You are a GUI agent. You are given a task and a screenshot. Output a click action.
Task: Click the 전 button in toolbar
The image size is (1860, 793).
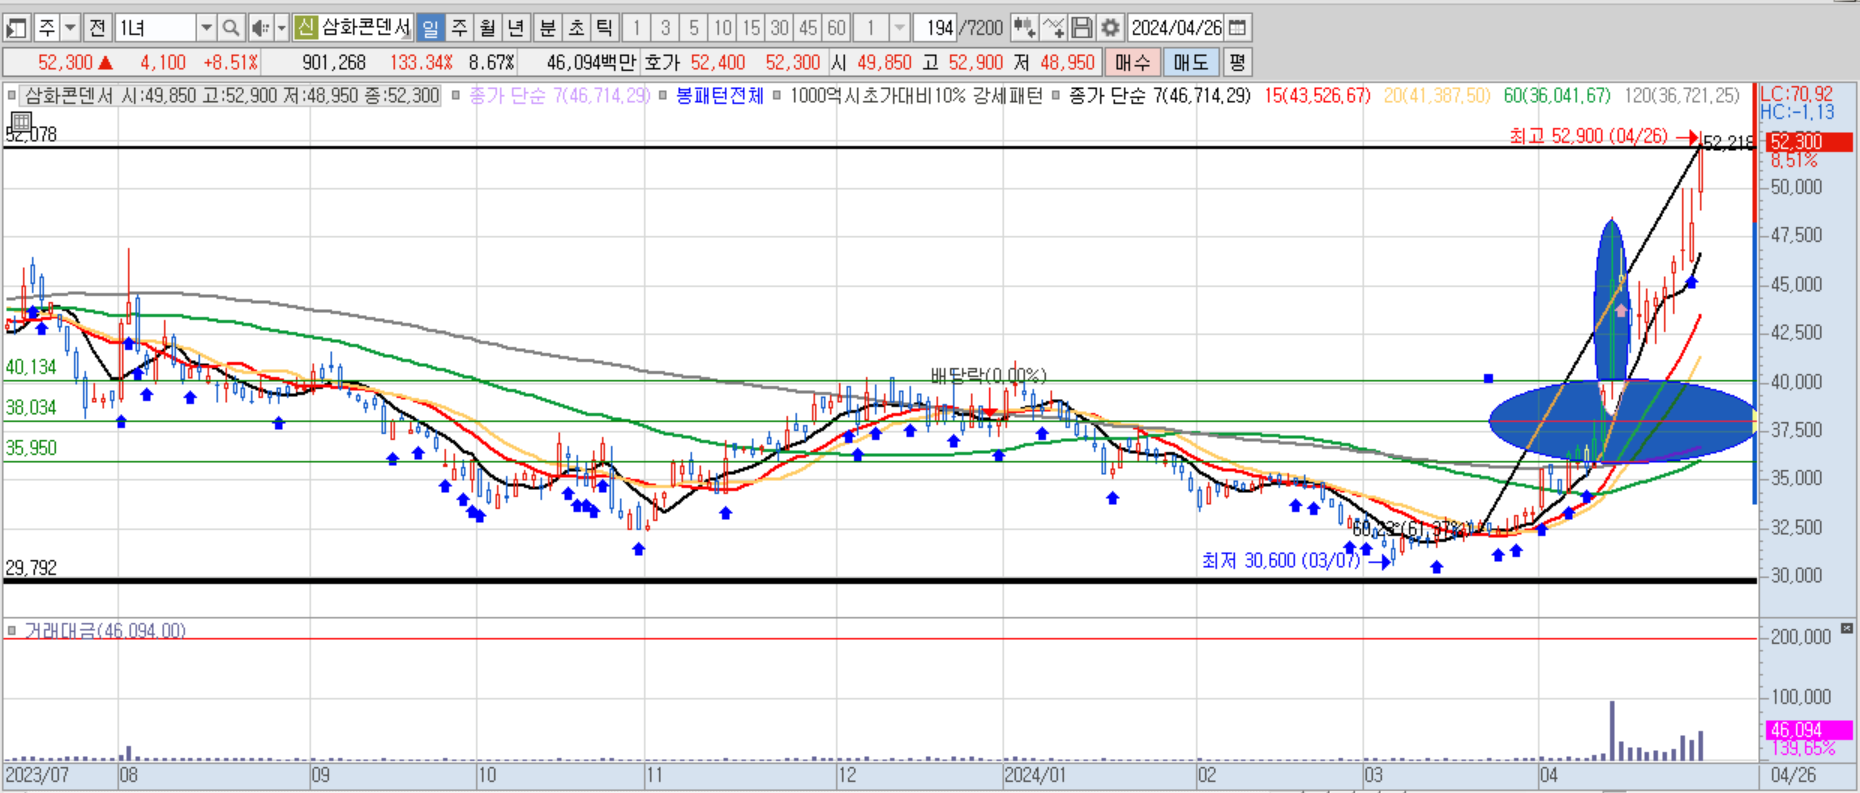[x=97, y=28]
